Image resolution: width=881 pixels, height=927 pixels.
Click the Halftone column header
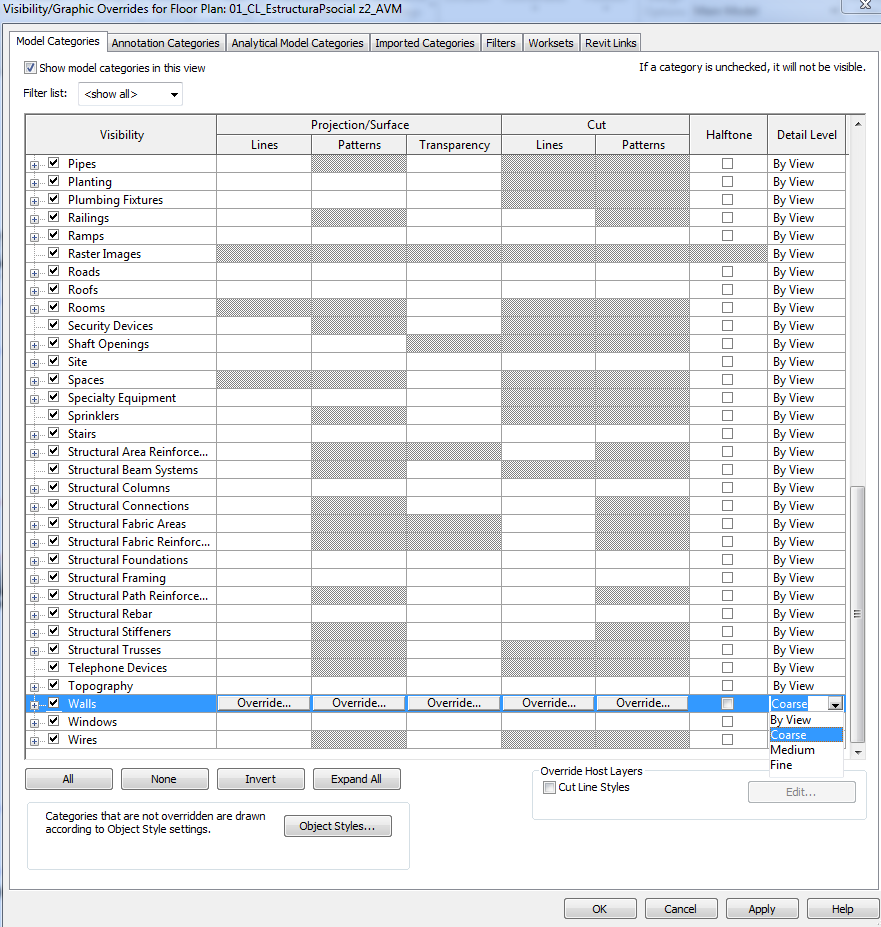(x=728, y=135)
